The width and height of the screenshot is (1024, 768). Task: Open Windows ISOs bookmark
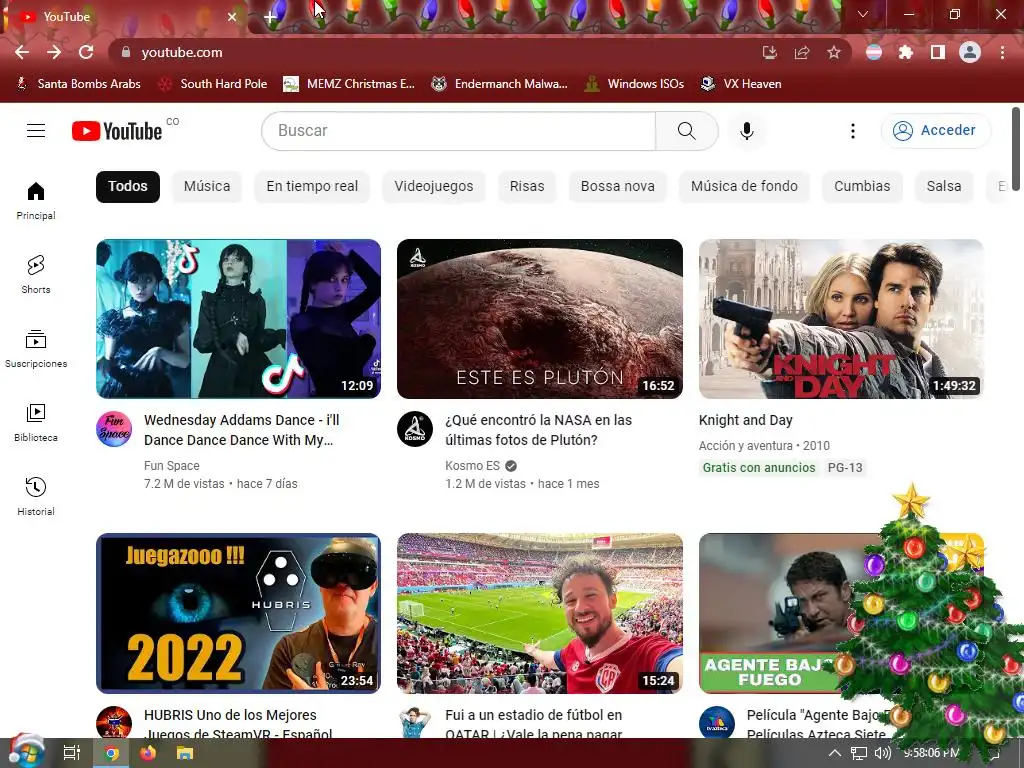point(634,84)
